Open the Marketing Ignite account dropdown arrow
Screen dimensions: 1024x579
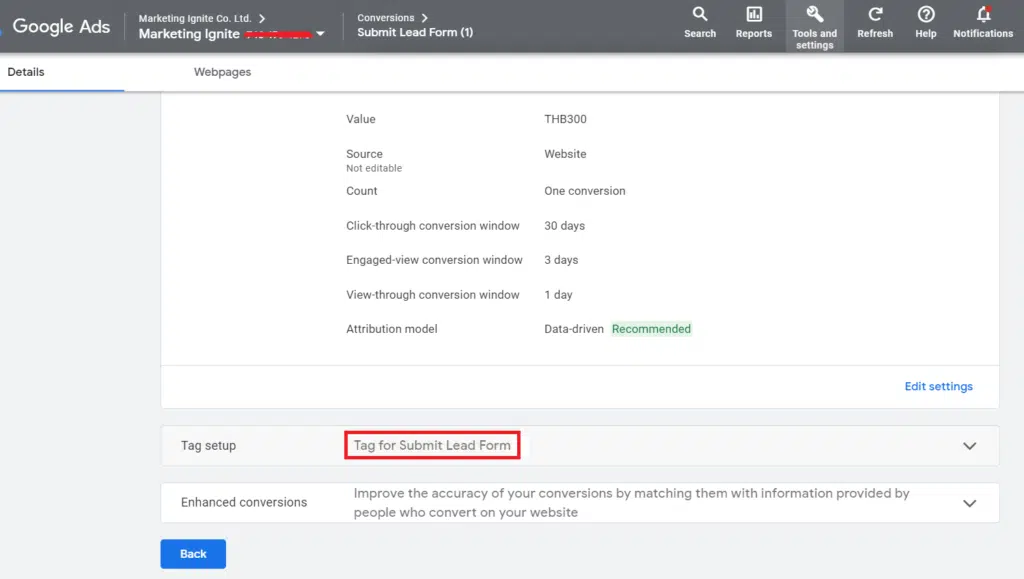click(320, 34)
